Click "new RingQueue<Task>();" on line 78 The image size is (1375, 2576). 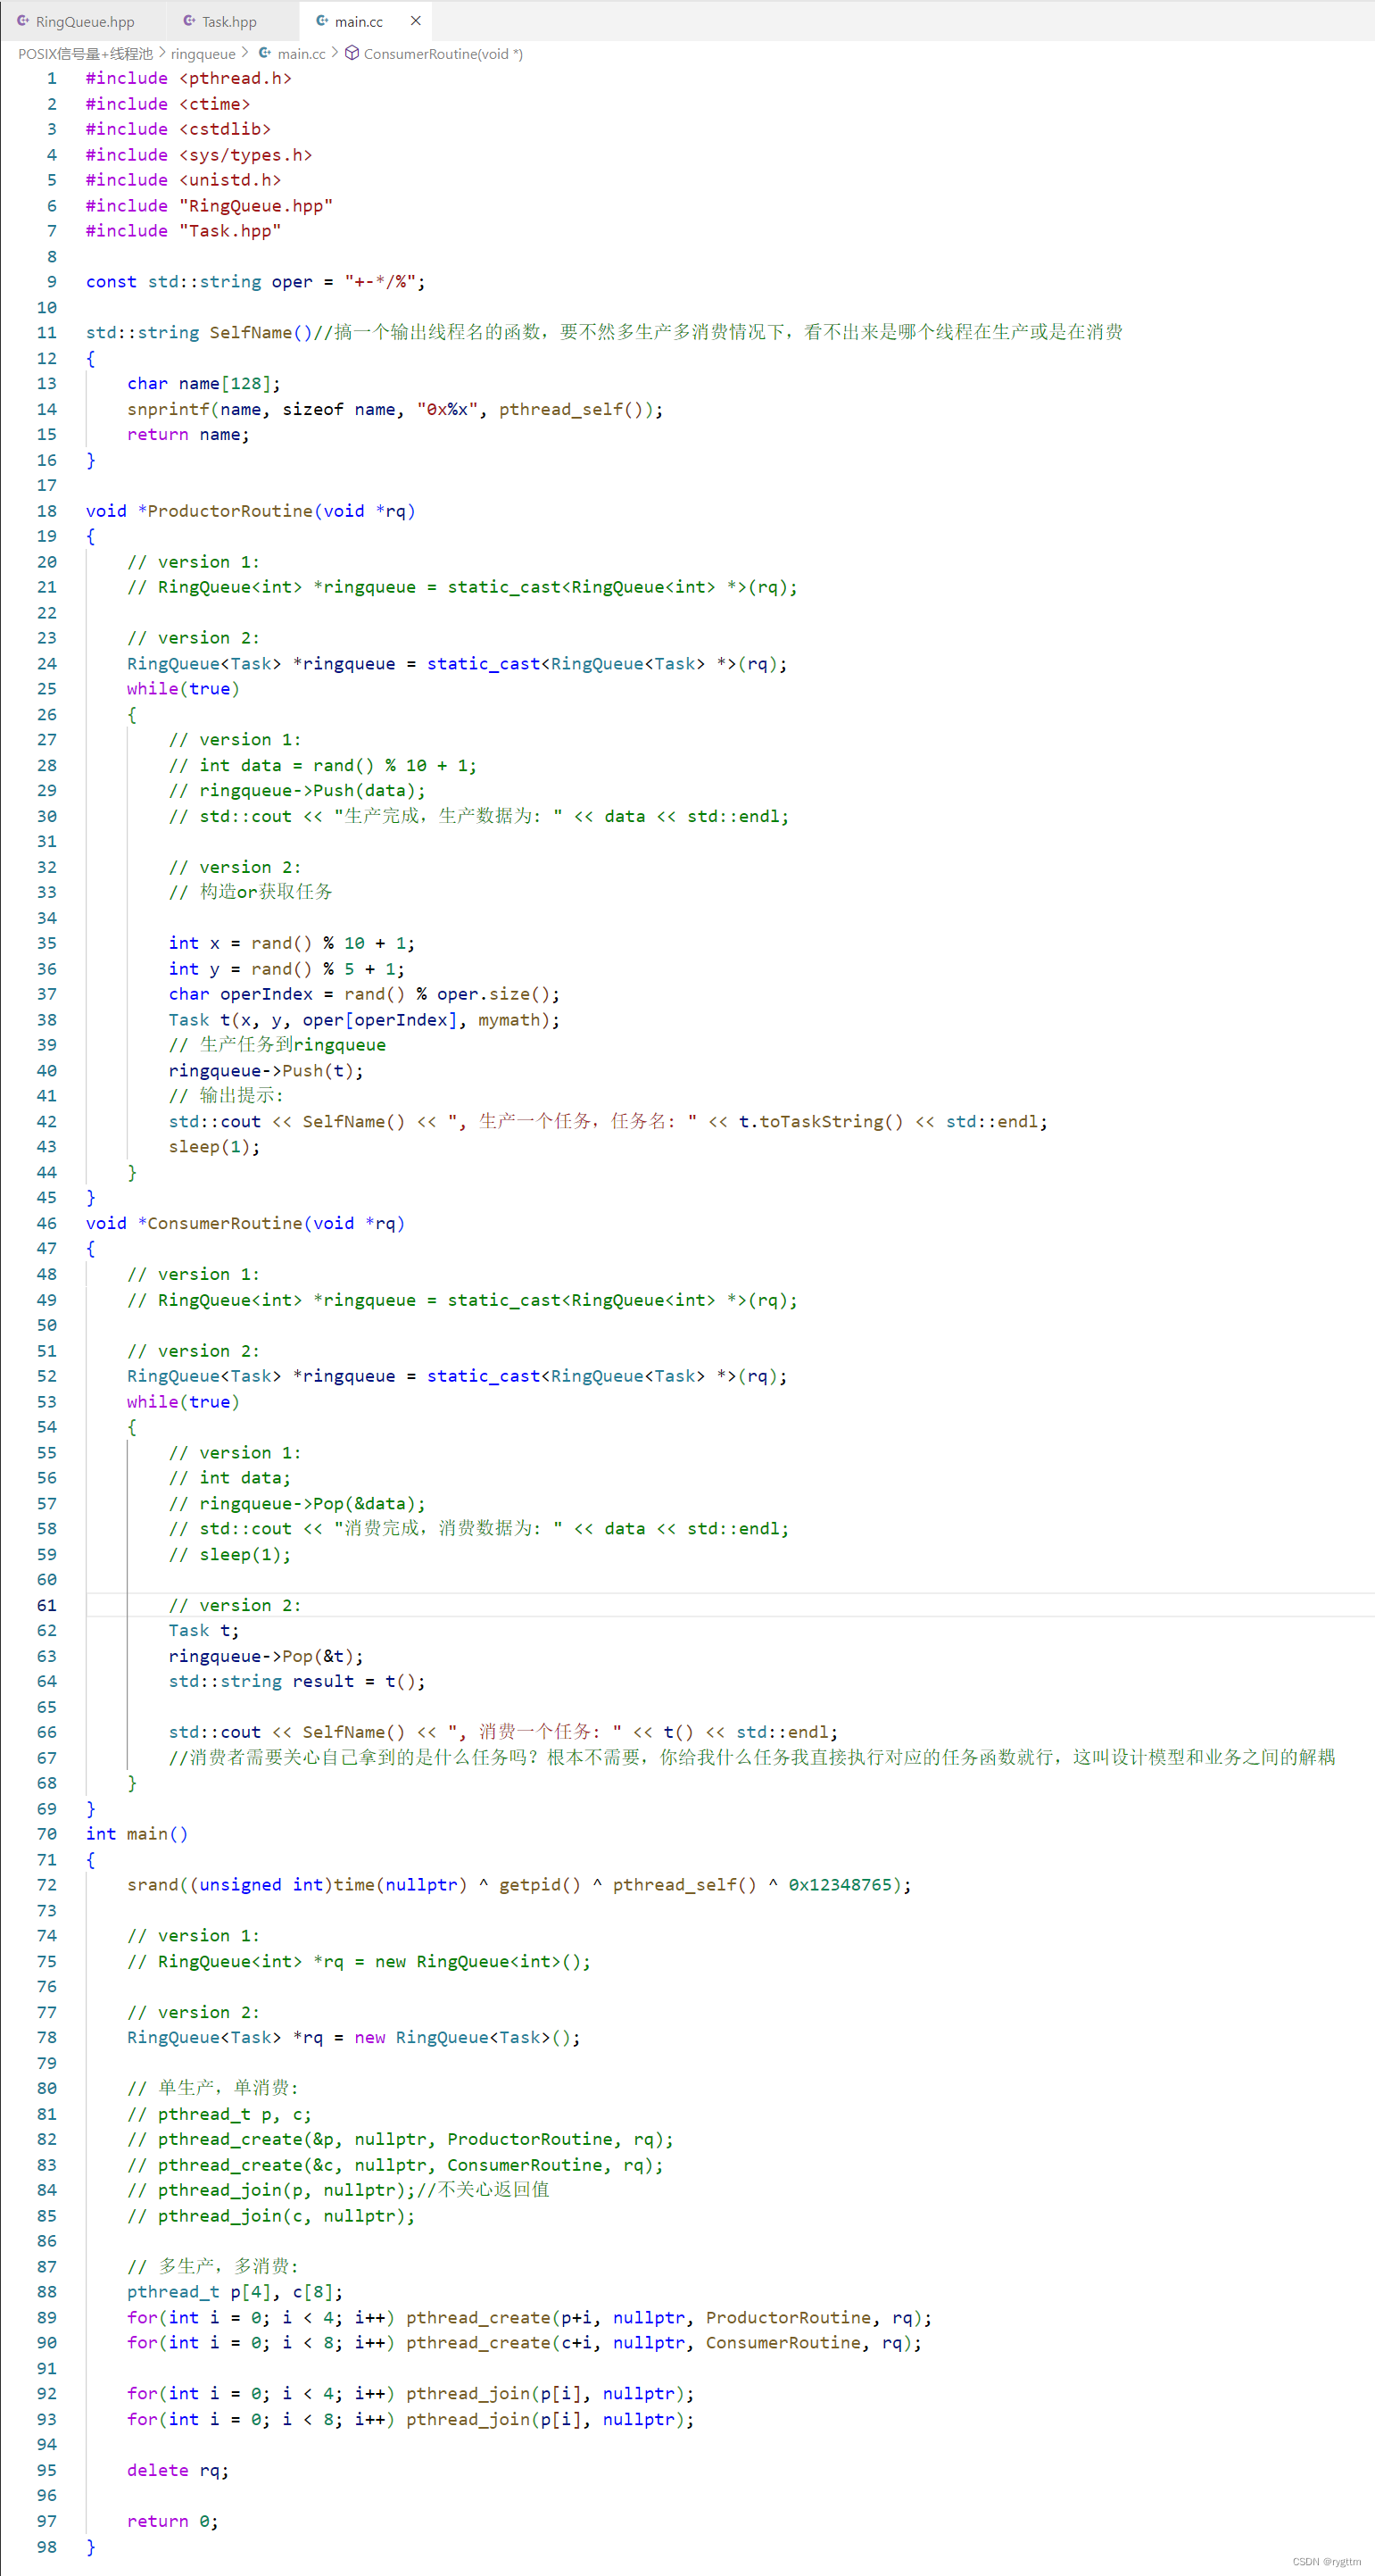(x=467, y=2037)
